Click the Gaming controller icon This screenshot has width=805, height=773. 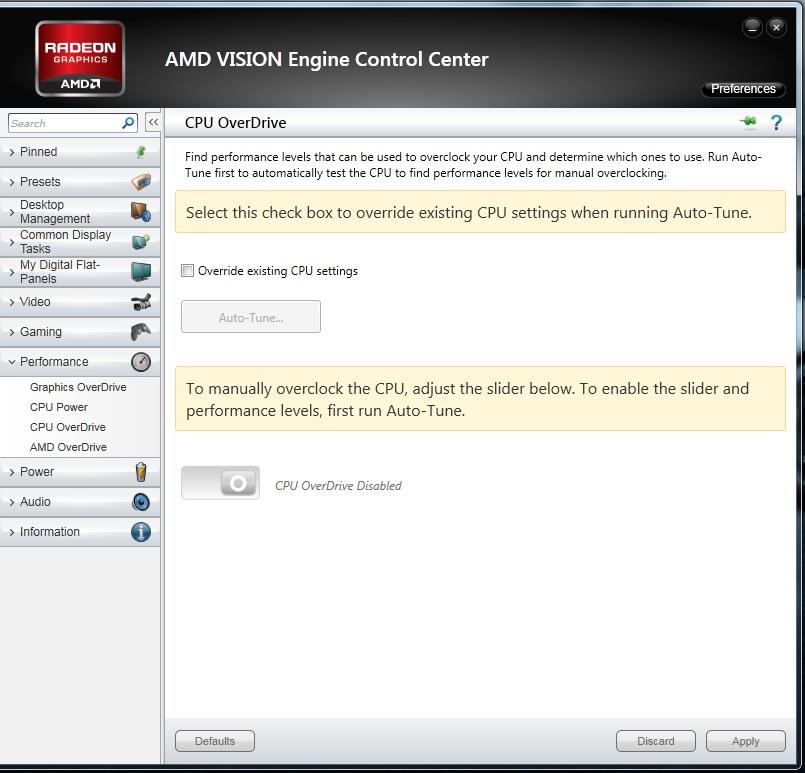coord(141,332)
